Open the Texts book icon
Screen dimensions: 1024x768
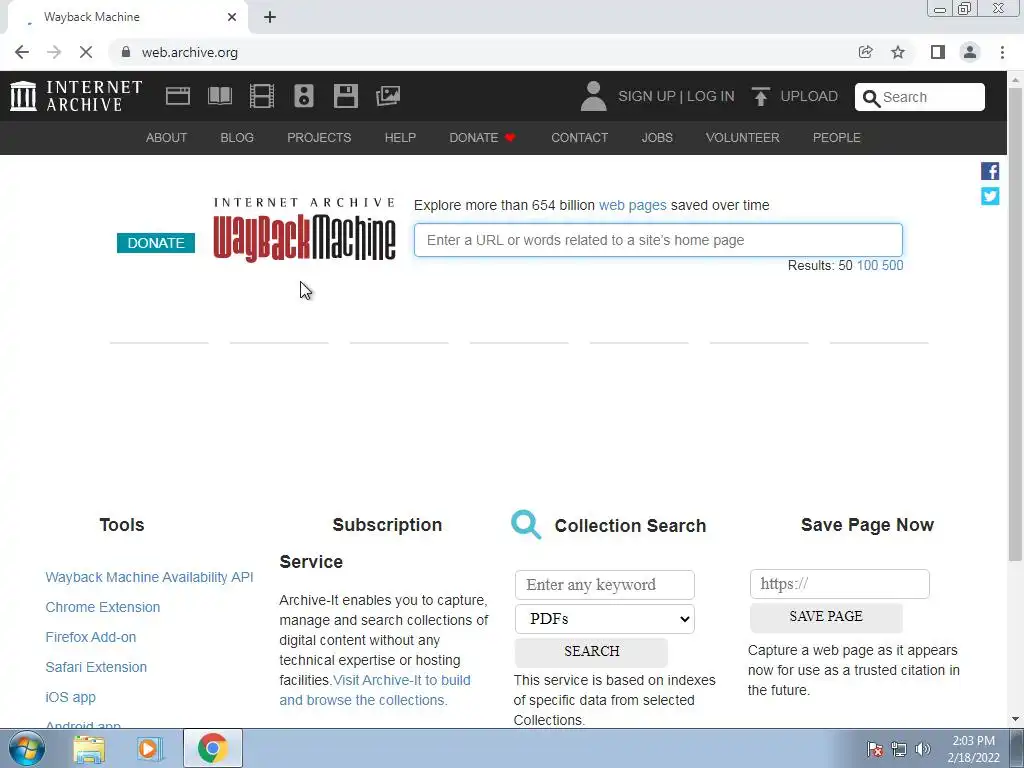(x=219, y=96)
